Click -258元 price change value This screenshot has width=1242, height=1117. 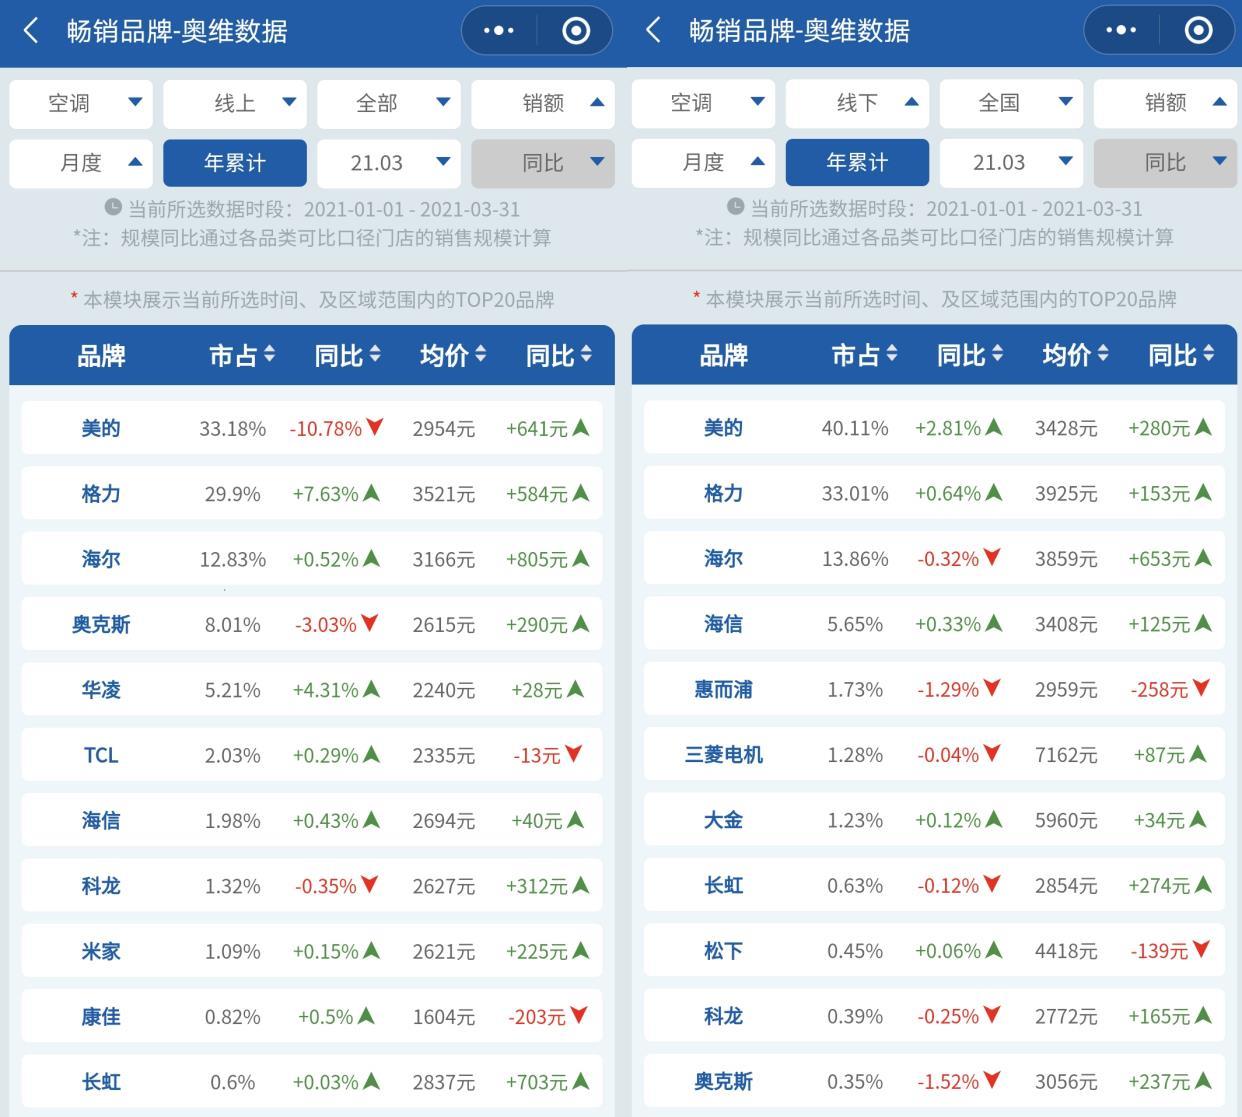(x=1159, y=690)
